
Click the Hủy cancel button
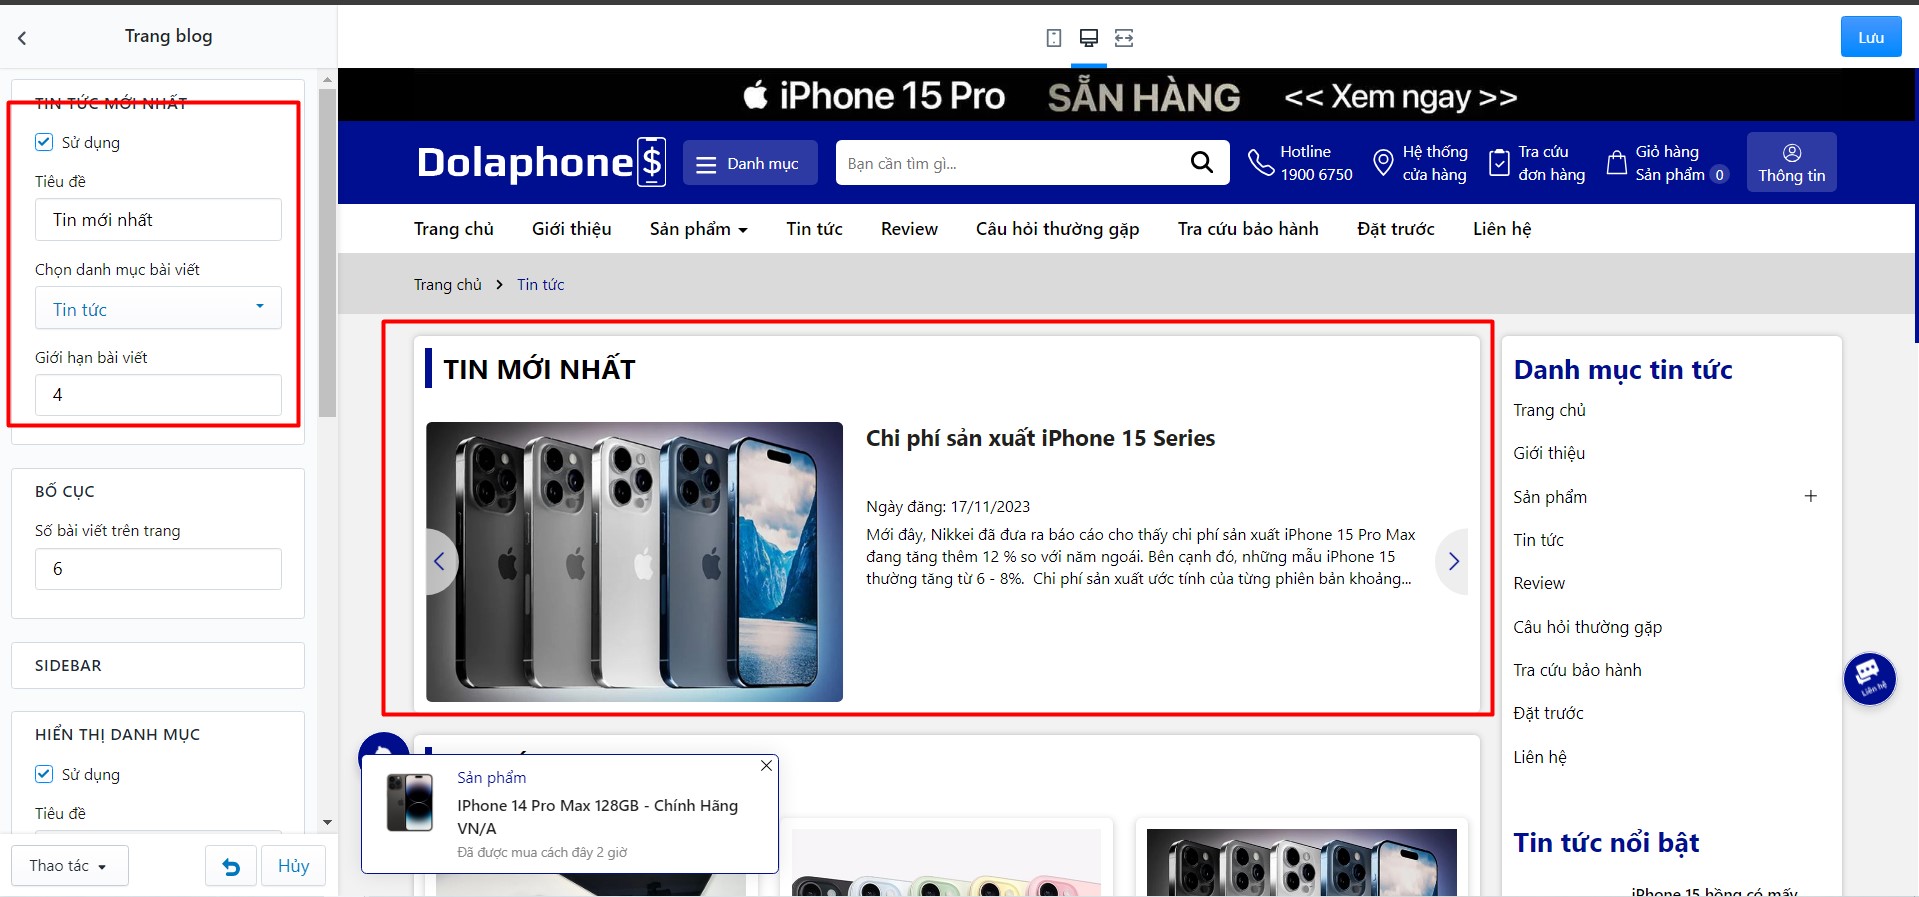[293, 866]
